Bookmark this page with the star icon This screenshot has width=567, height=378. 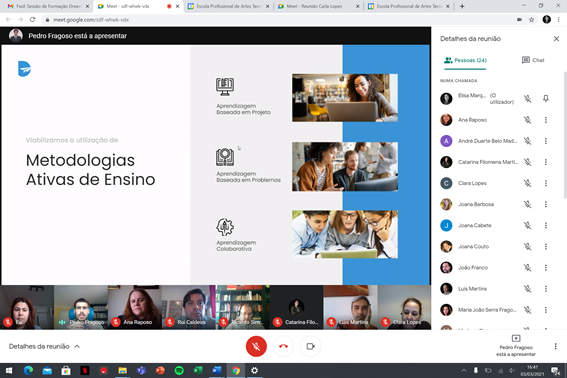(531, 20)
